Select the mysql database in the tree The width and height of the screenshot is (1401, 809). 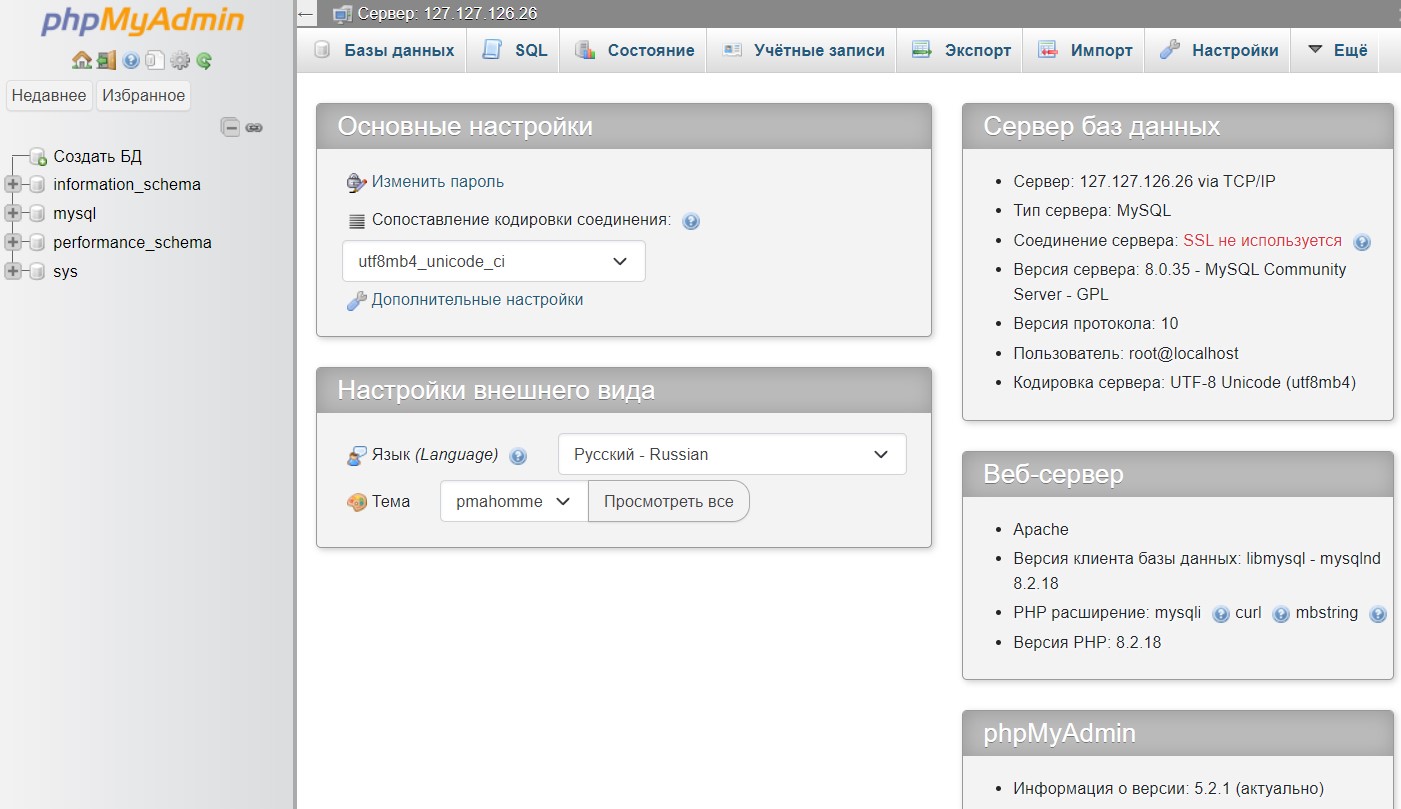coord(75,213)
